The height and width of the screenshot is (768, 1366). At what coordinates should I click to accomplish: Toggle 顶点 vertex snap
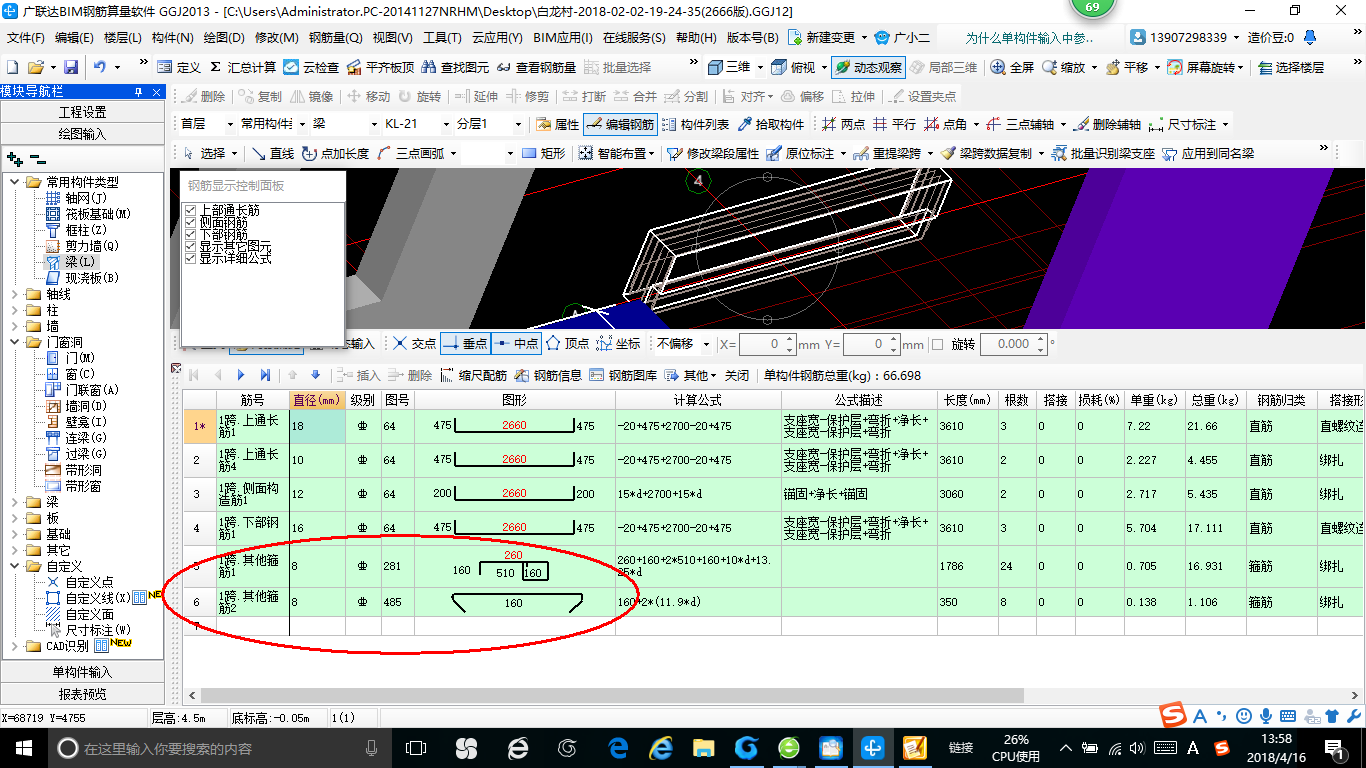[567, 344]
